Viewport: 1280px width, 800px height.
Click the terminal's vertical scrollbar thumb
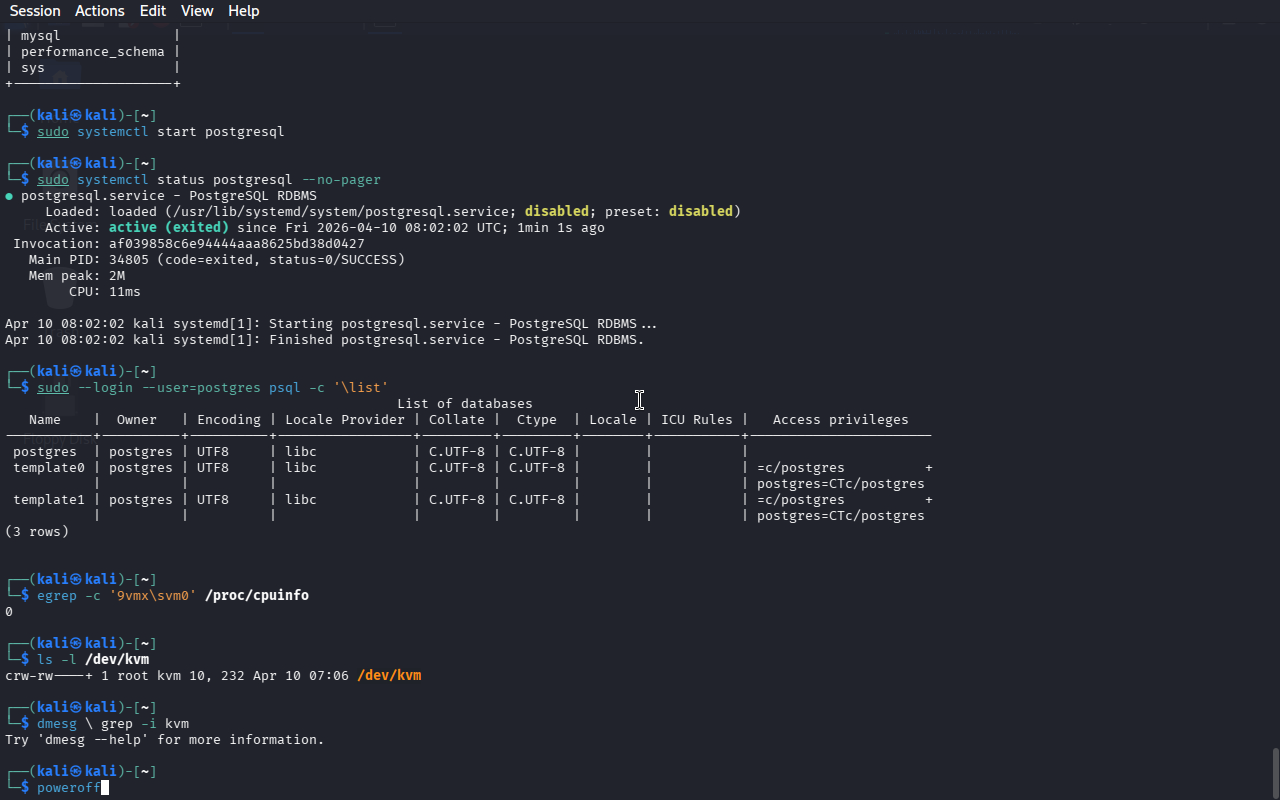click(x=1274, y=771)
